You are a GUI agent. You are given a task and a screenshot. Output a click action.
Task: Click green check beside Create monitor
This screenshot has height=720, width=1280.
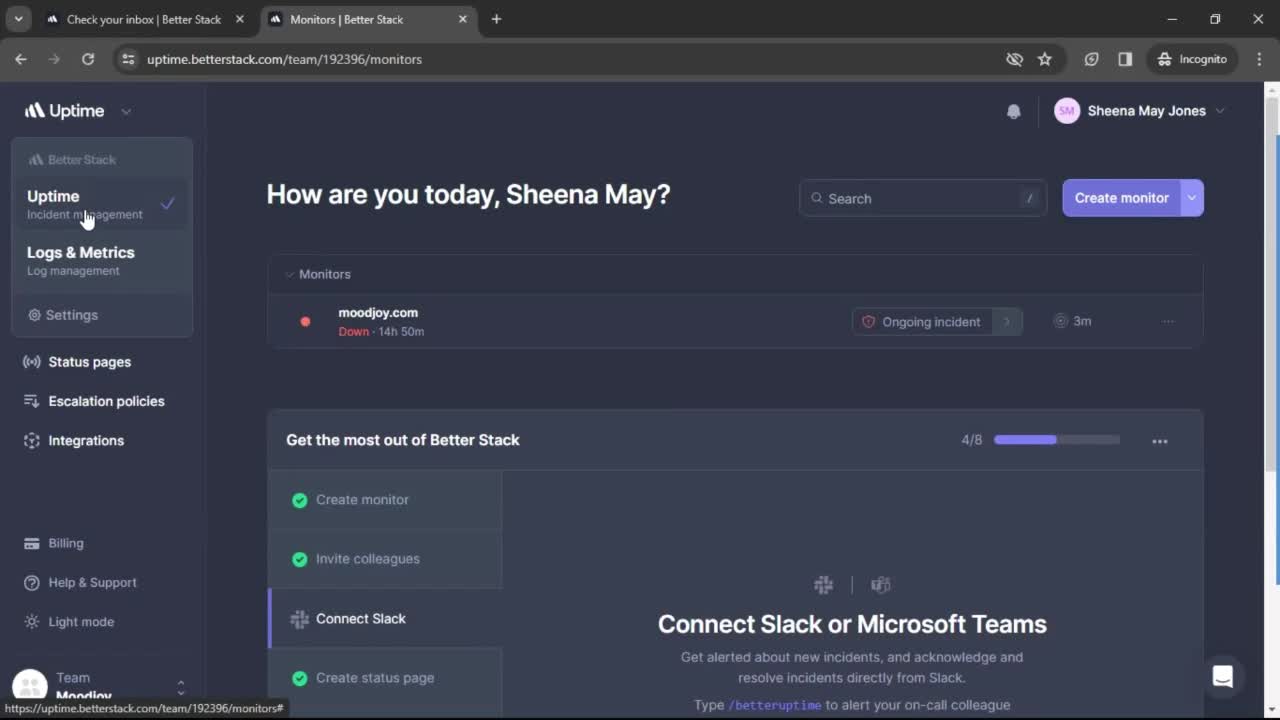point(299,500)
